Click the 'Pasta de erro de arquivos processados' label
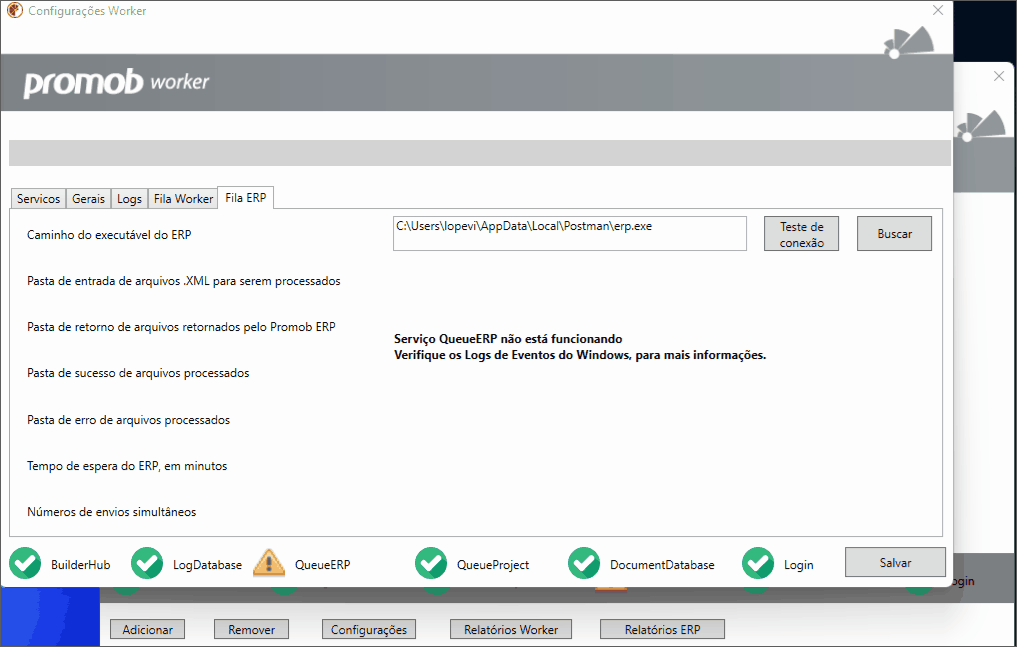This screenshot has height=647, width=1017. click(128, 420)
